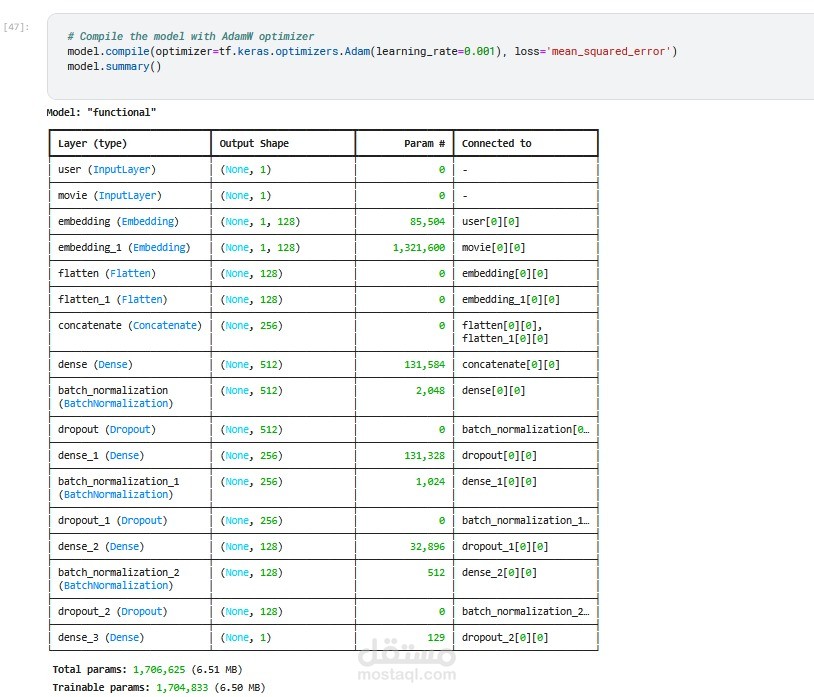Click the concatenate (Concatenate) layer name

coord(129,325)
